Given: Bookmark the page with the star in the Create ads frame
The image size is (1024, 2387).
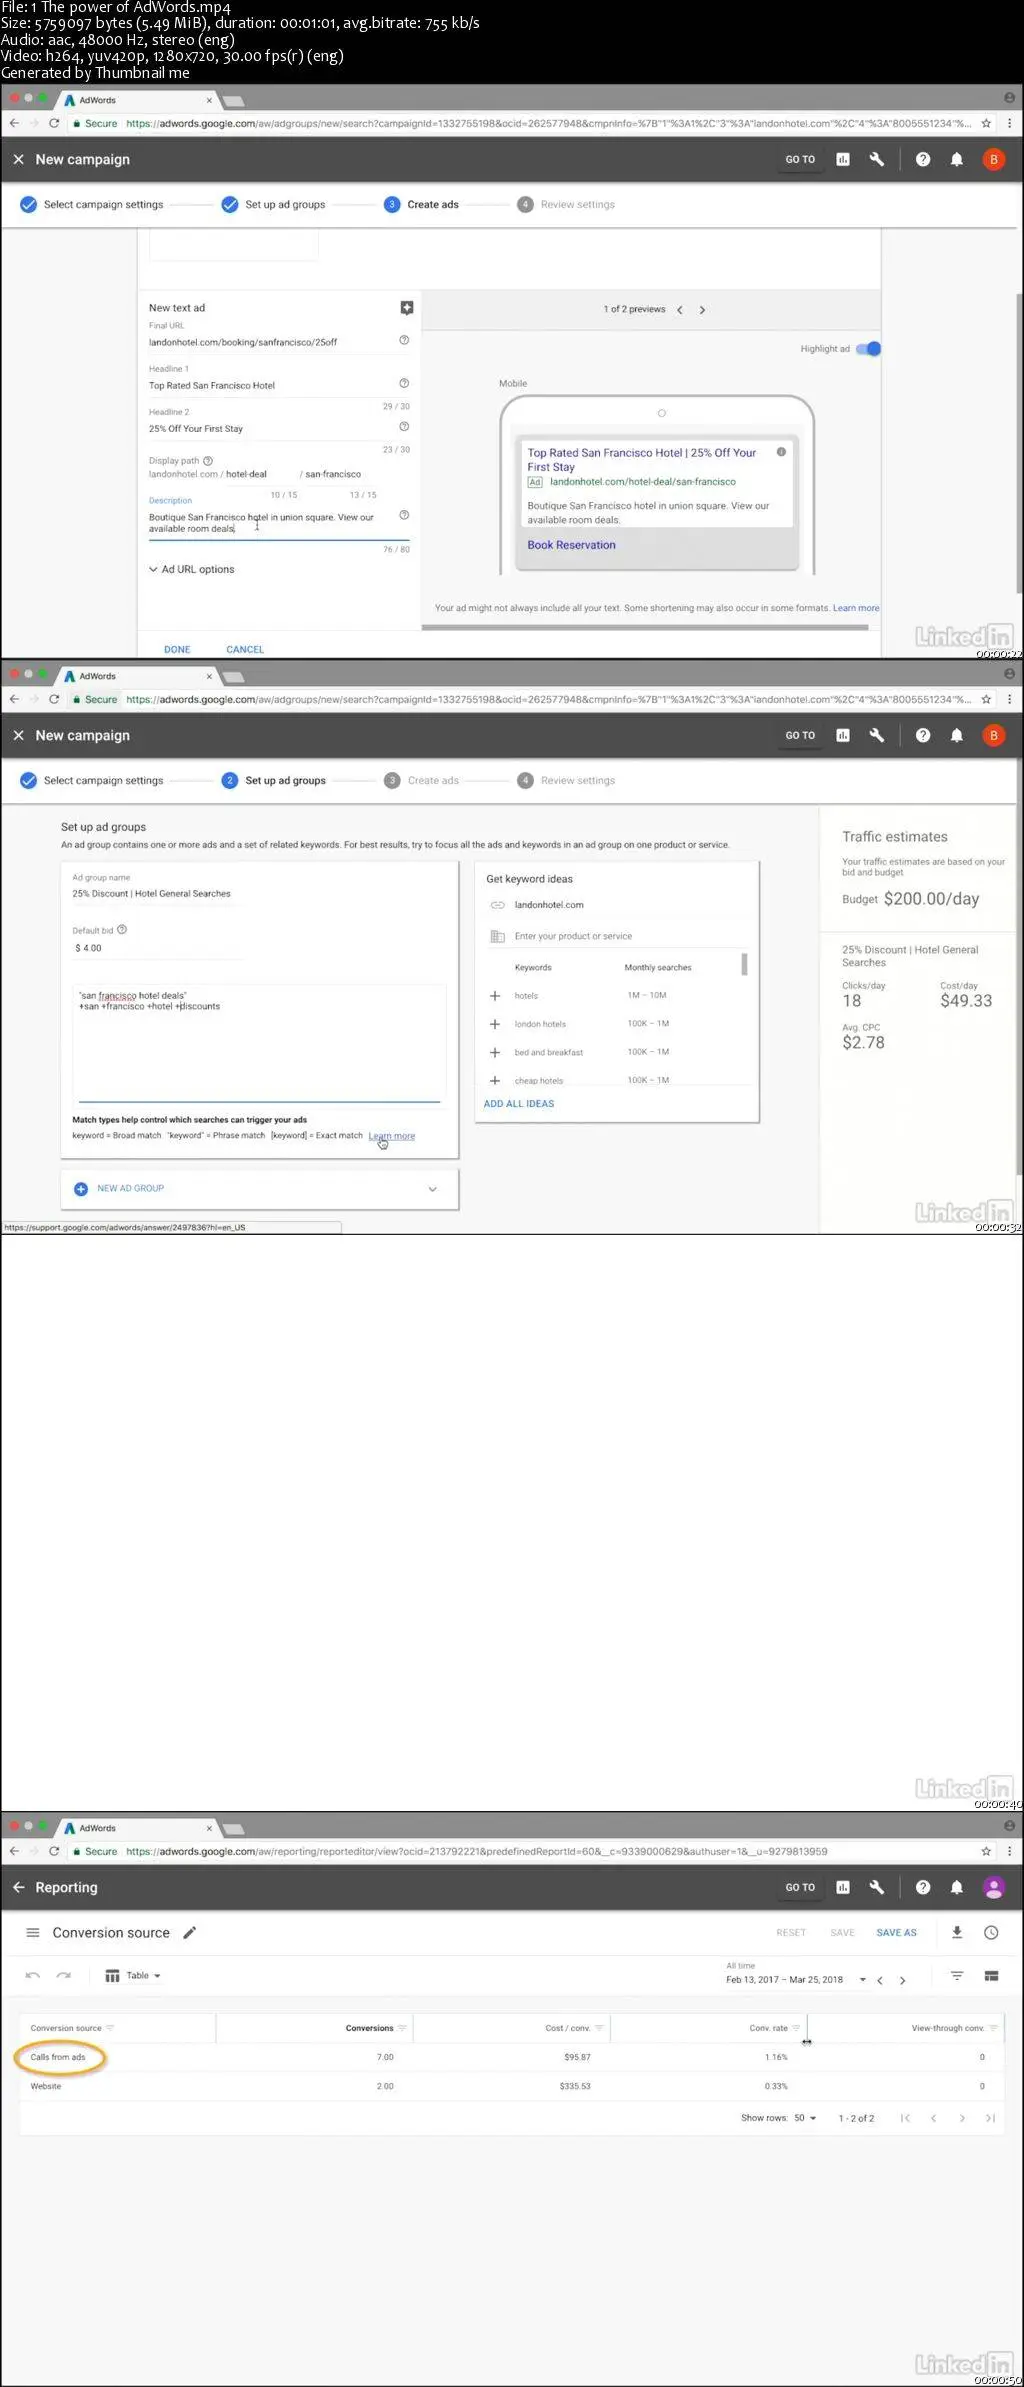Looking at the screenshot, I should 986,124.
